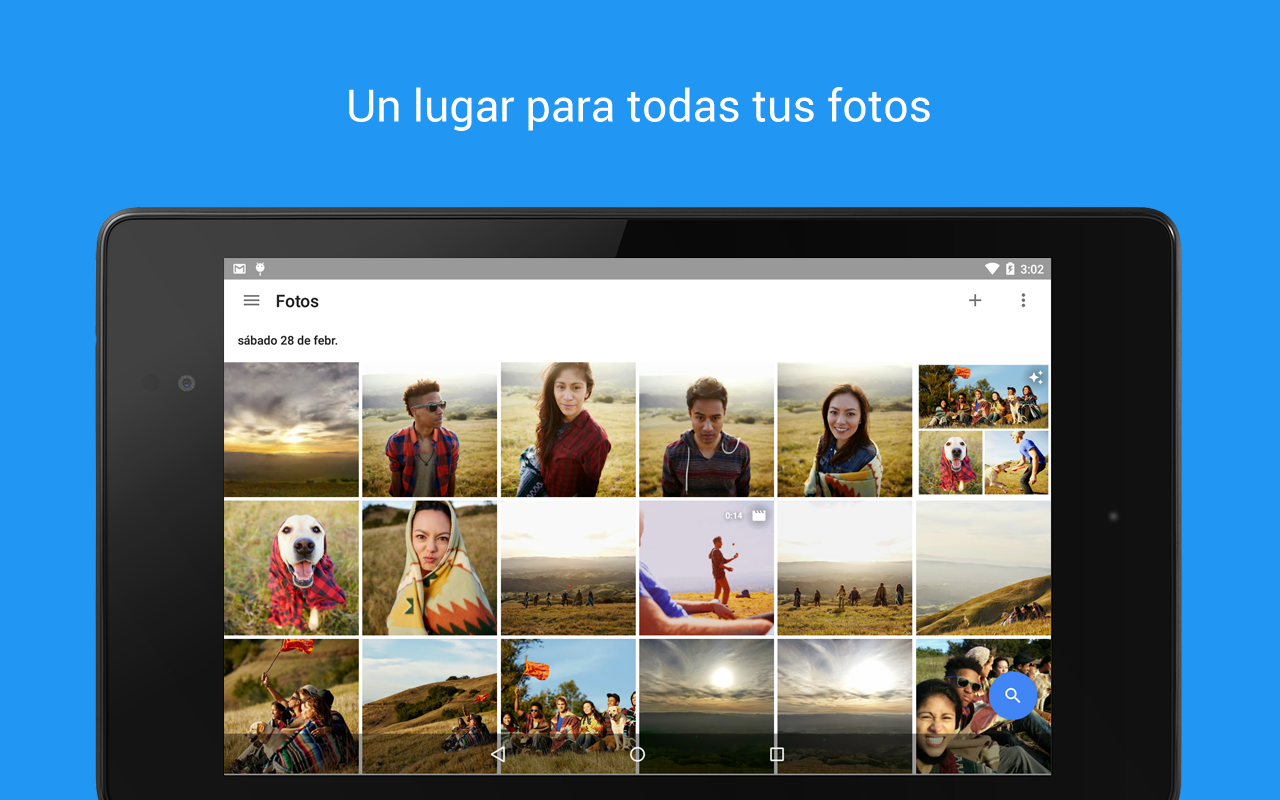Screen dimensions: 1280x800
Task: Open photo of friends sitting under orange flag on hill
Action: click(291, 706)
